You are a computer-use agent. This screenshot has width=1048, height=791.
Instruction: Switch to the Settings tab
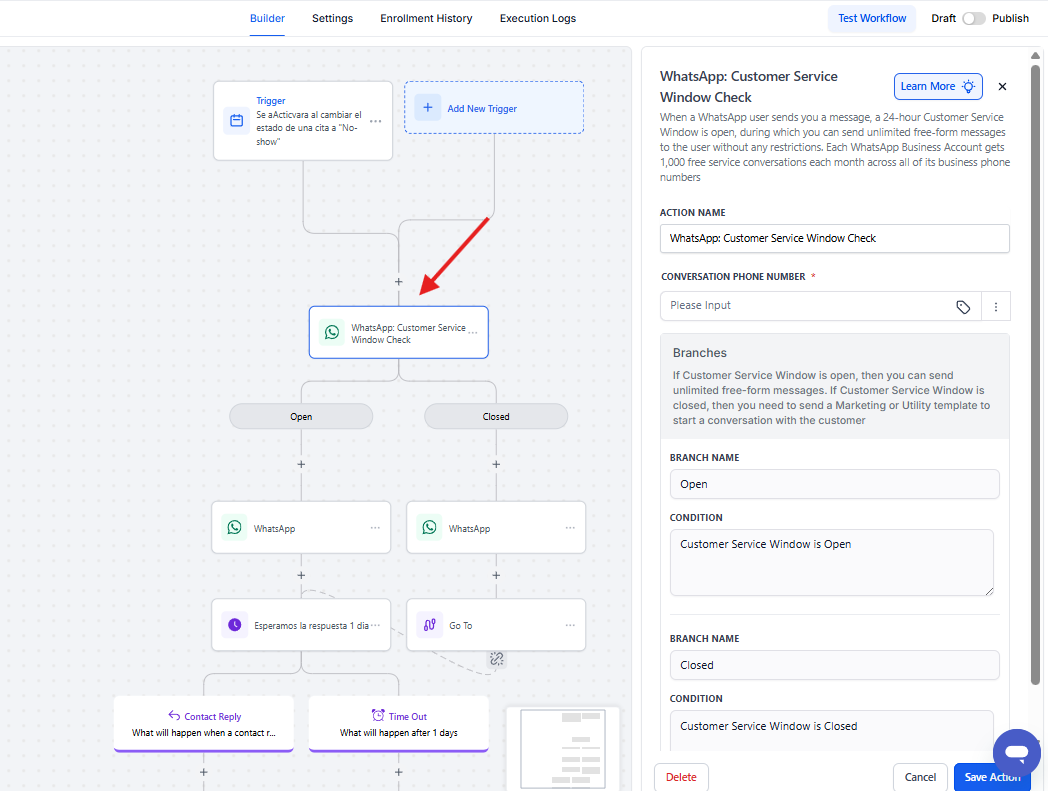click(x=332, y=18)
